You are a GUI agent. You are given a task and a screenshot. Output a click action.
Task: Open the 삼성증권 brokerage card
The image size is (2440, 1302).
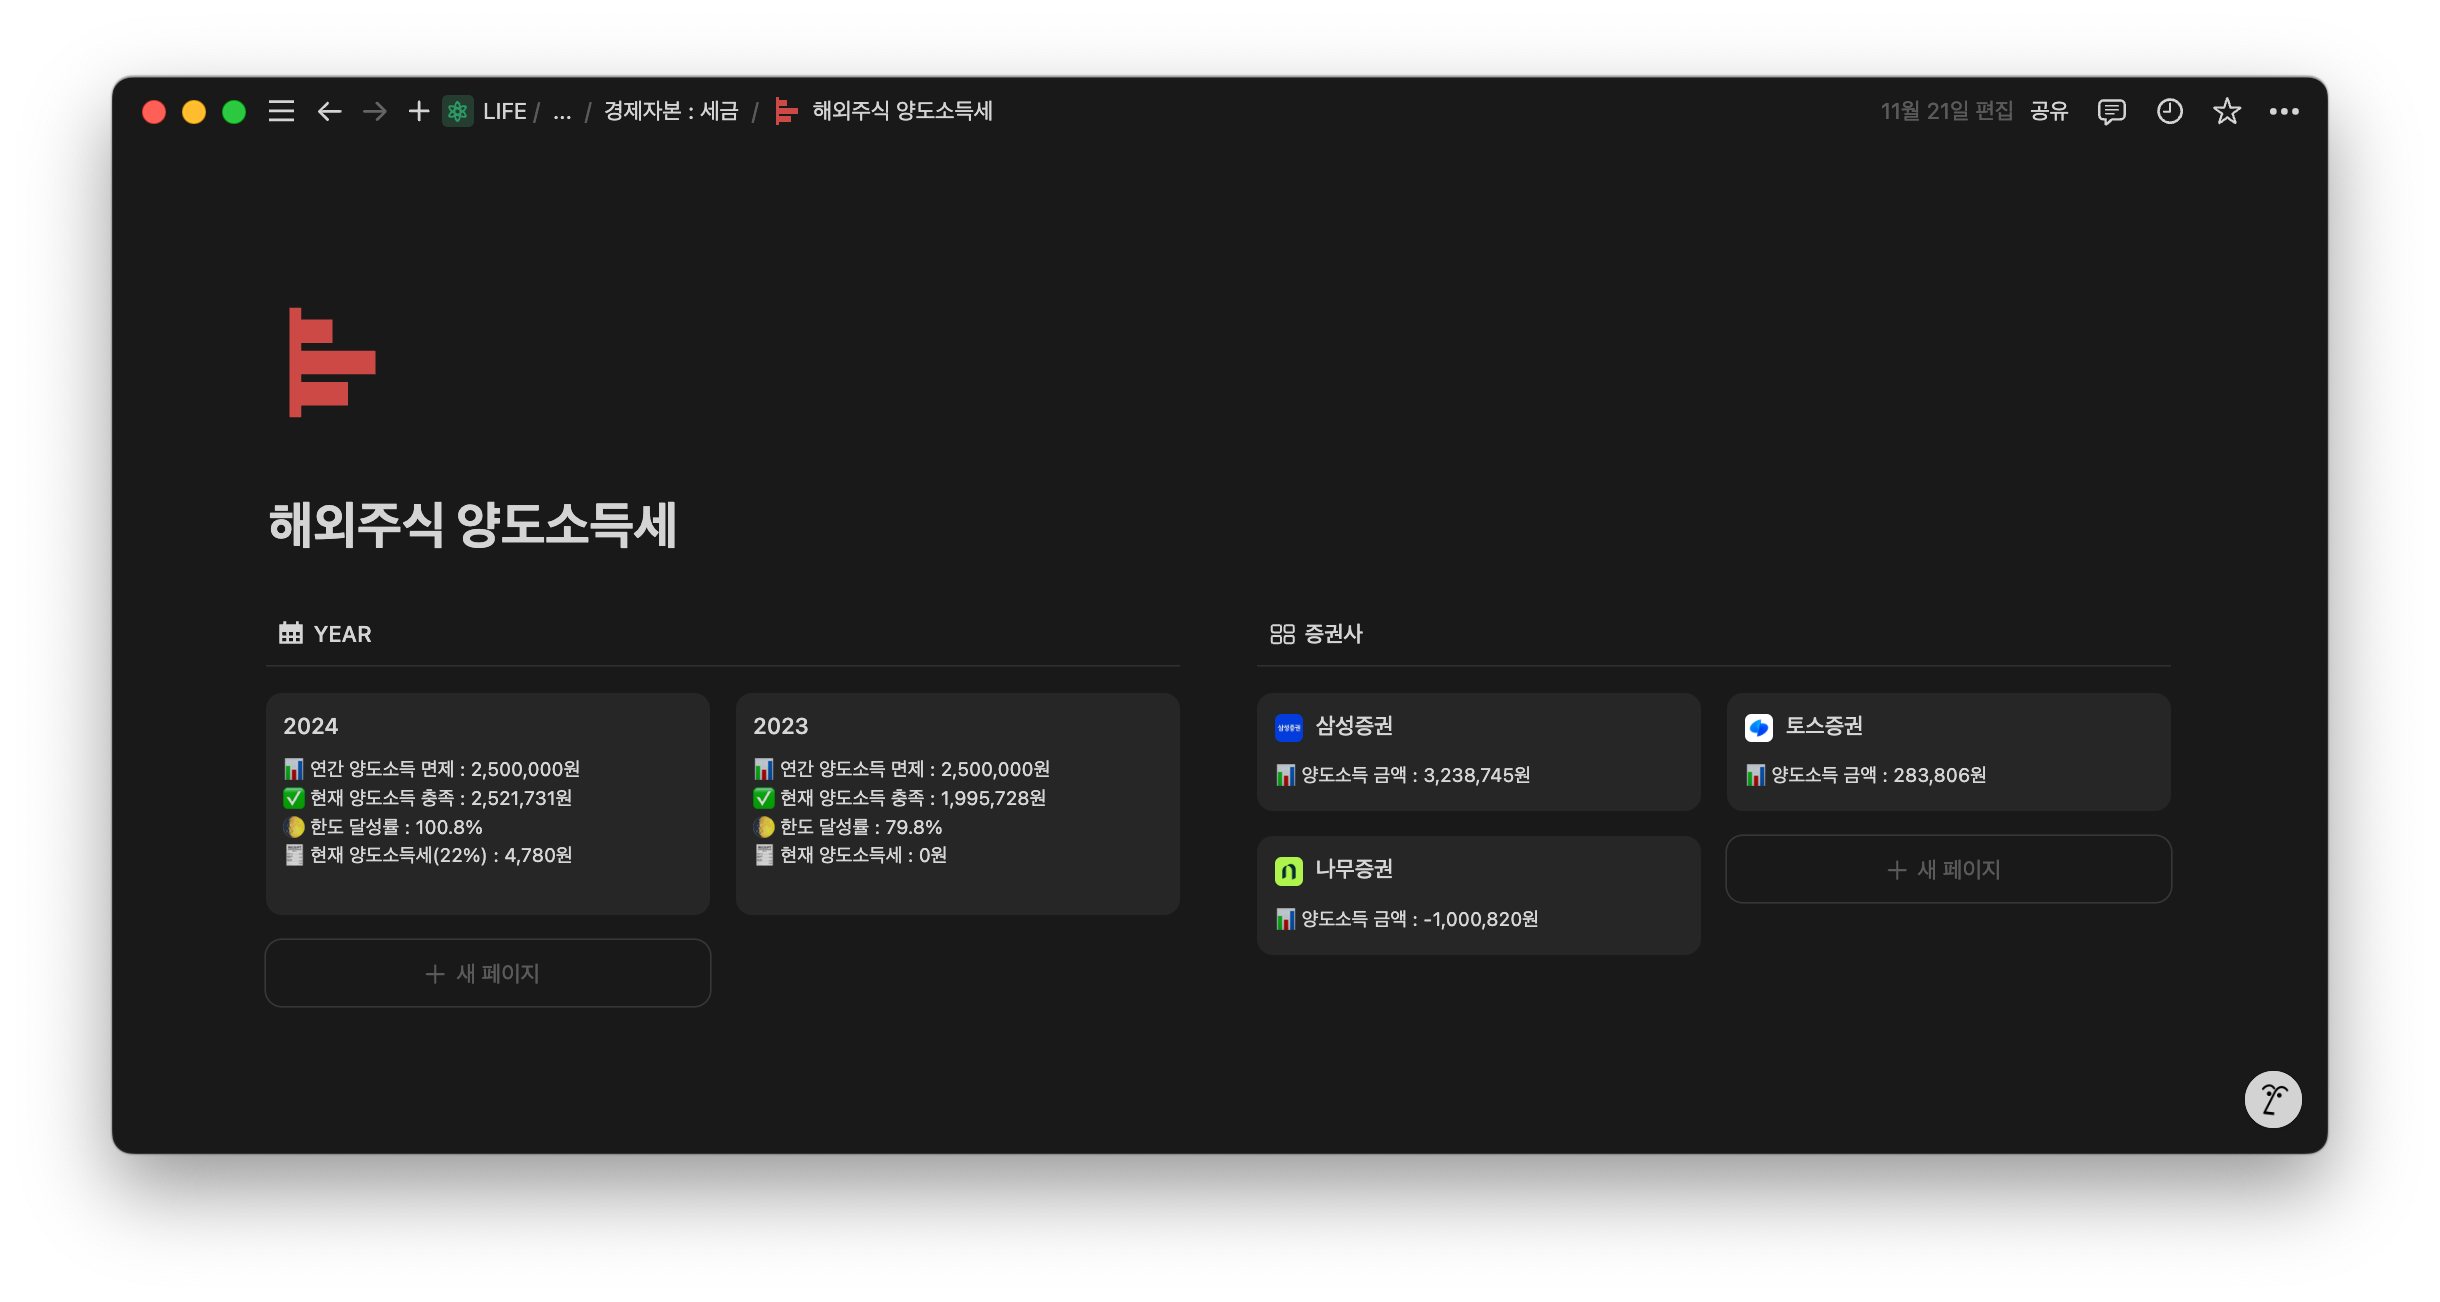pos(1478,751)
